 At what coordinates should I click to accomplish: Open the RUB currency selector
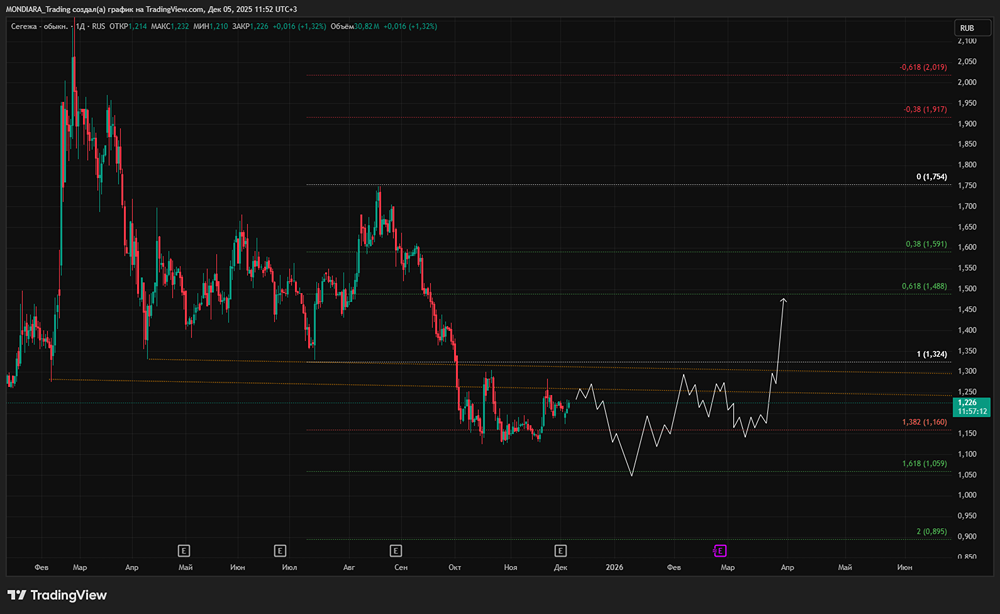pyautogui.click(x=966, y=27)
